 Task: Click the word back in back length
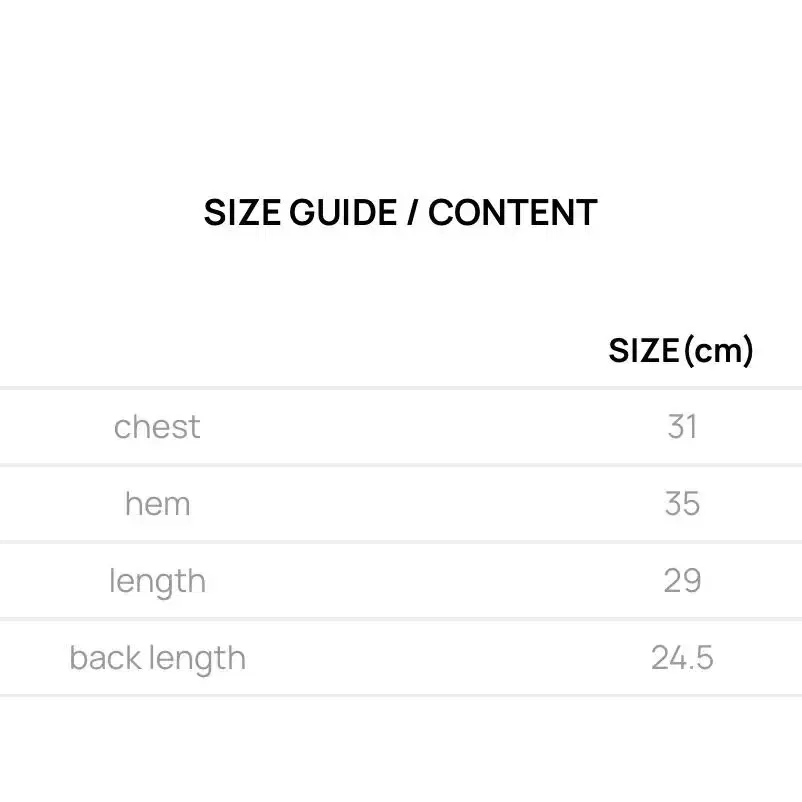[x=106, y=658]
